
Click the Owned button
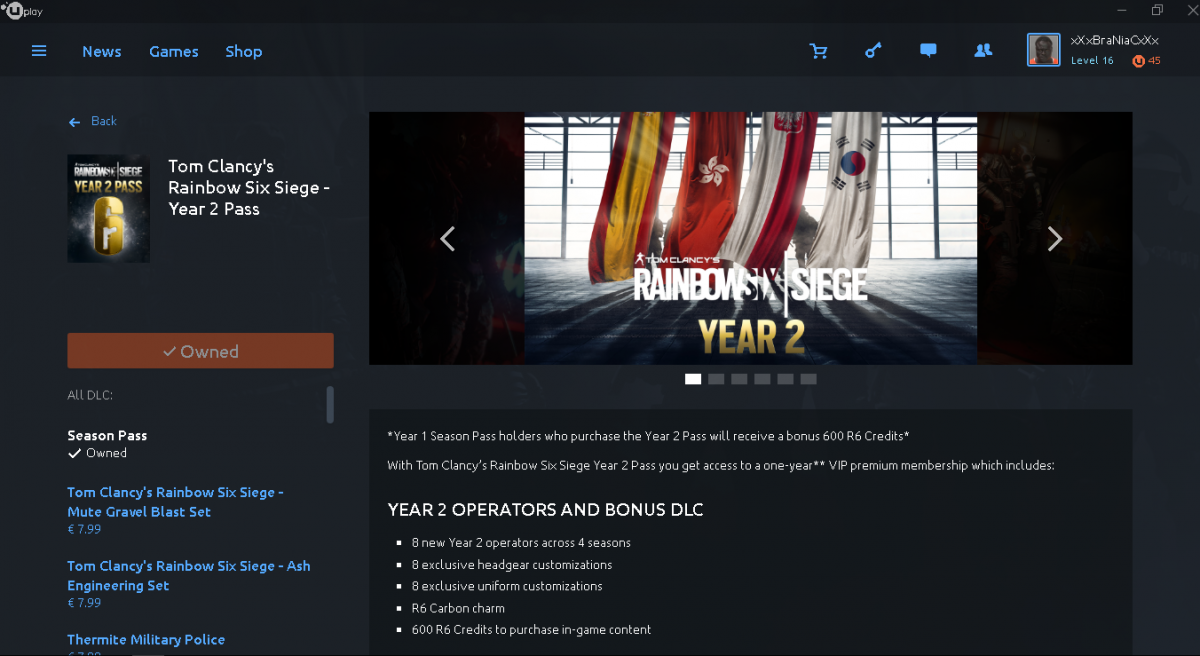pos(200,351)
